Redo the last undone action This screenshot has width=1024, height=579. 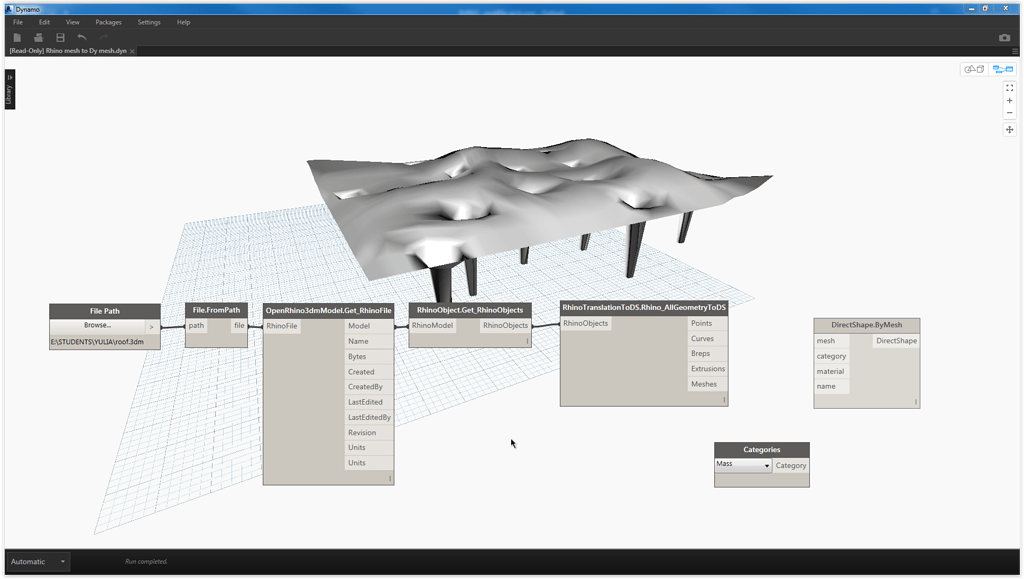[103, 36]
